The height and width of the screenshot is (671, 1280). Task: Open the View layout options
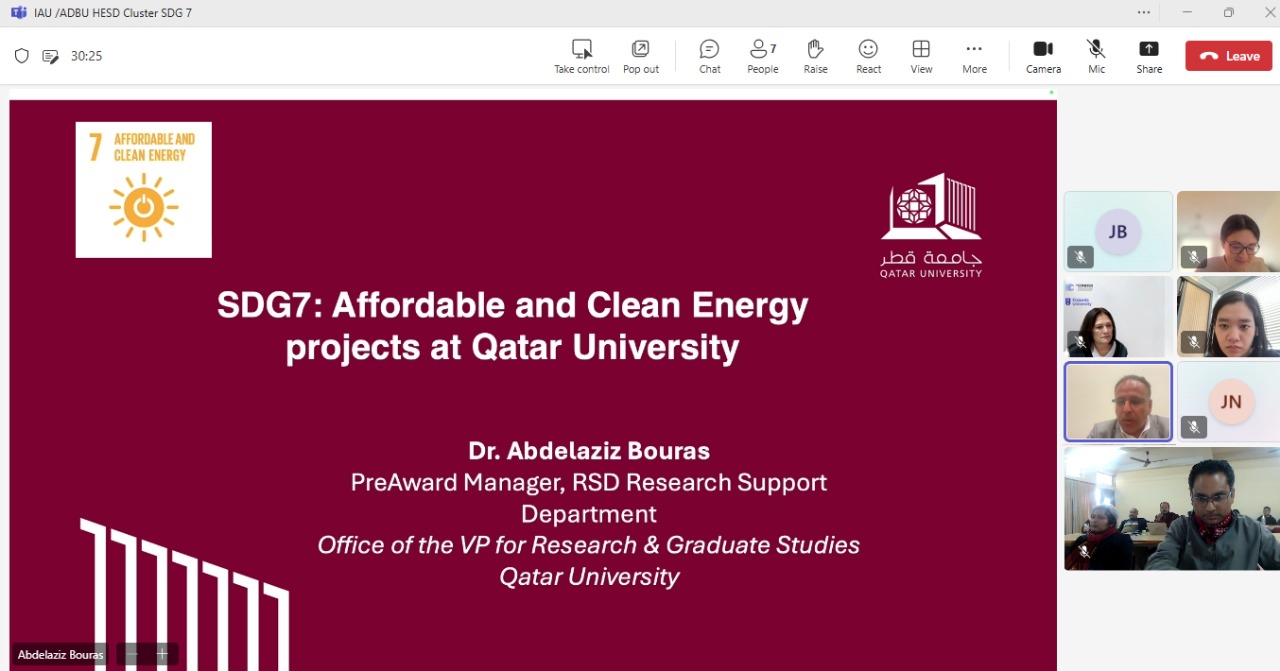[922, 56]
